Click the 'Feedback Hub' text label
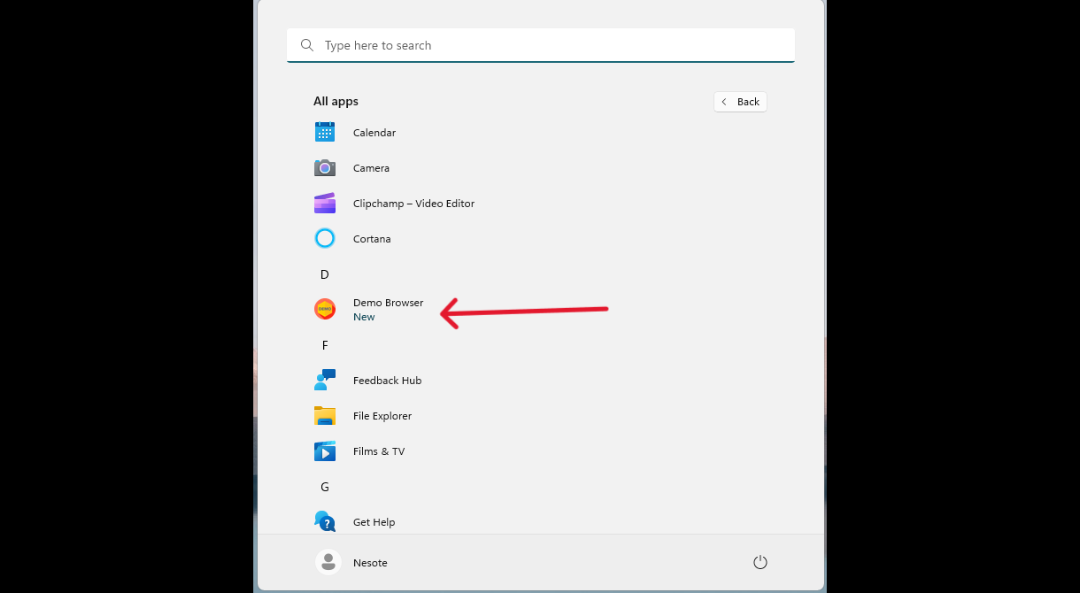1080x593 pixels. 387,380
